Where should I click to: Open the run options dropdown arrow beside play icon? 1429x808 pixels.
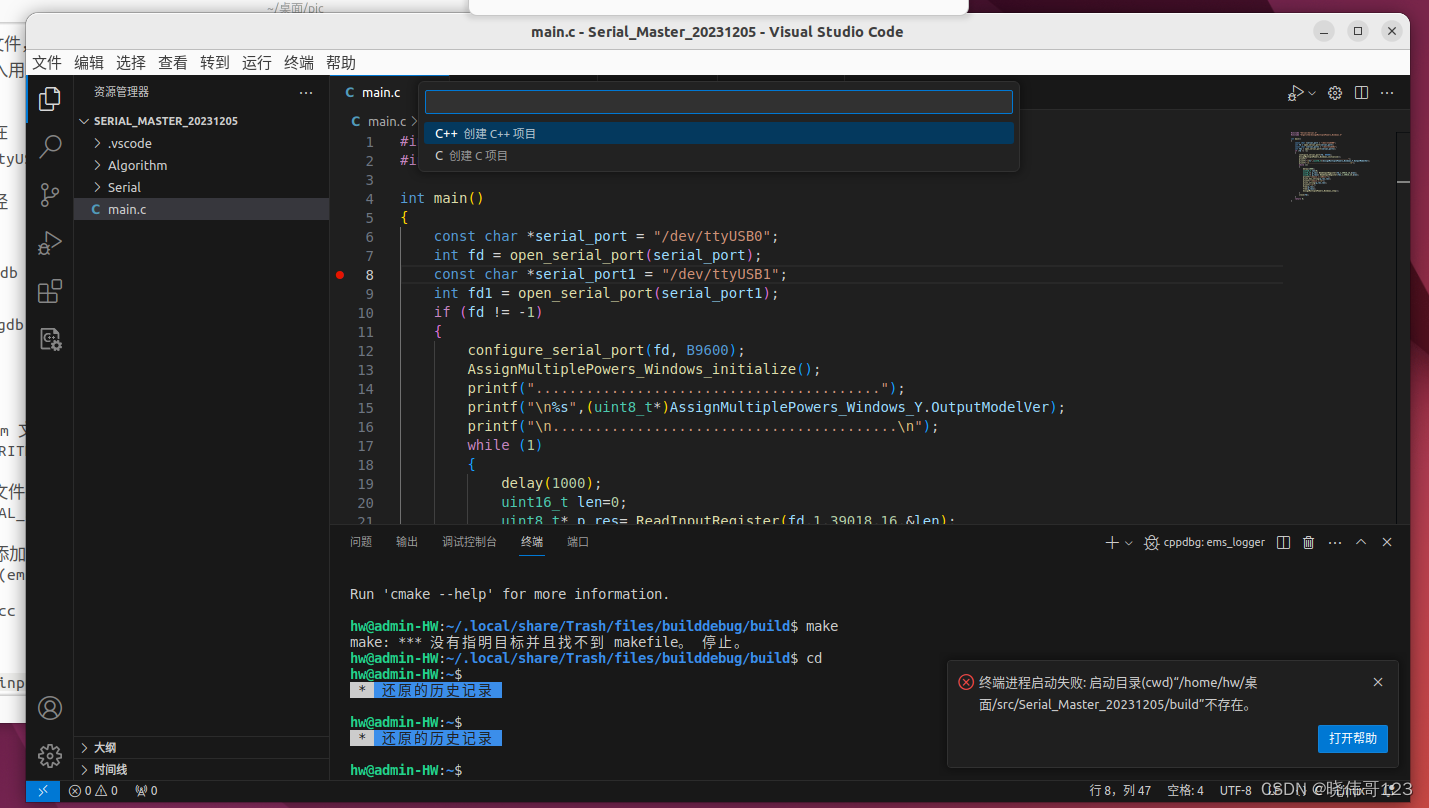pos(1312,93)
